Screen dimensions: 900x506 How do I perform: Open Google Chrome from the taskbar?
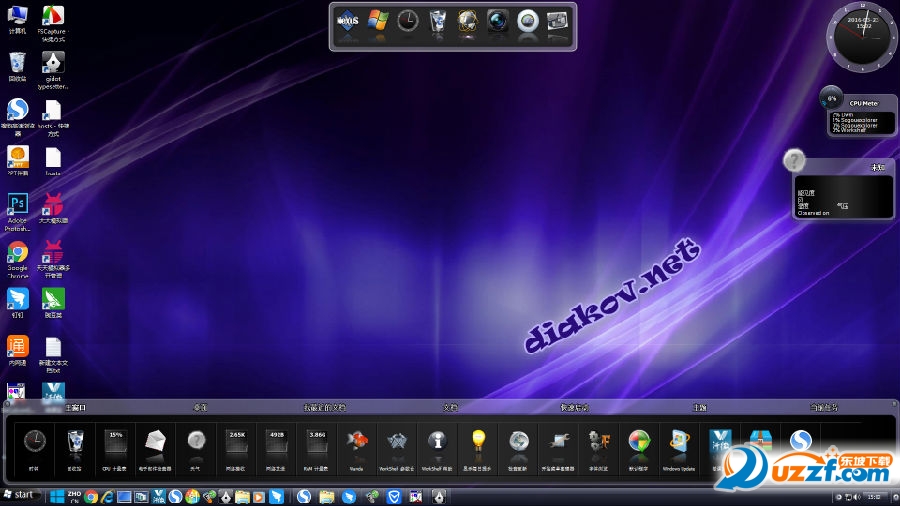pos(91,497)
